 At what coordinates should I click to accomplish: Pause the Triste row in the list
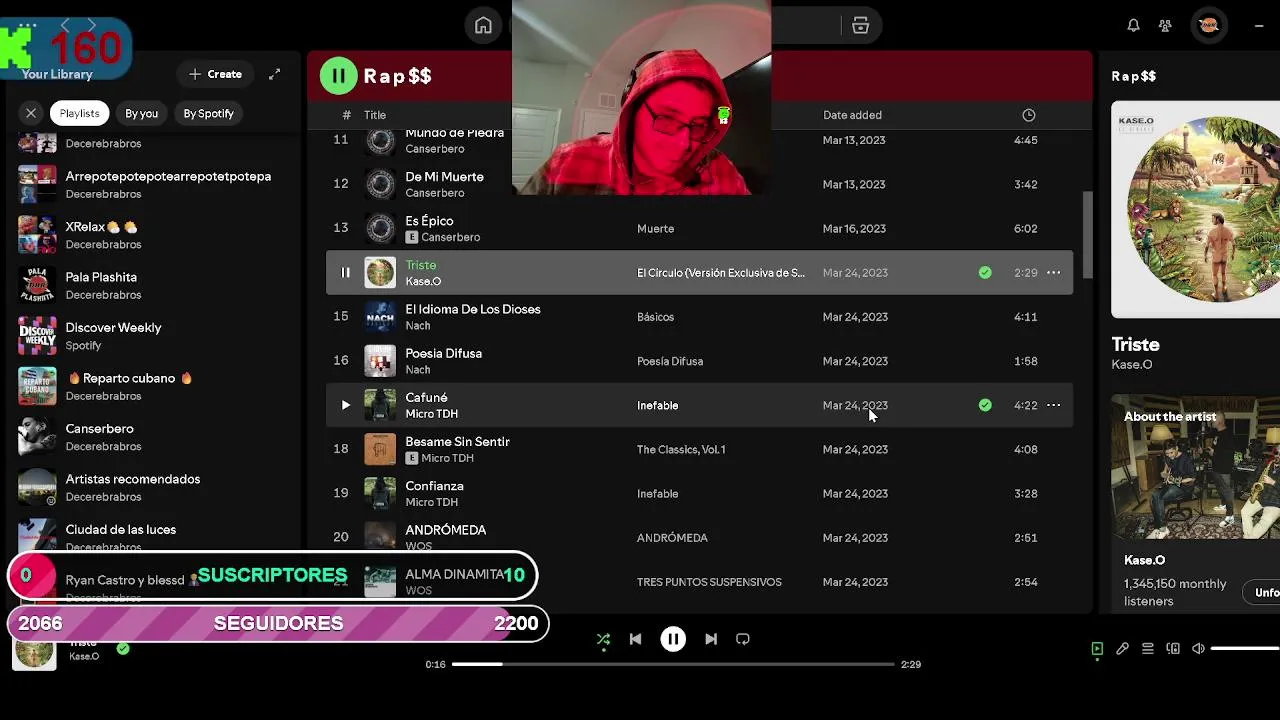pos(345,272)
